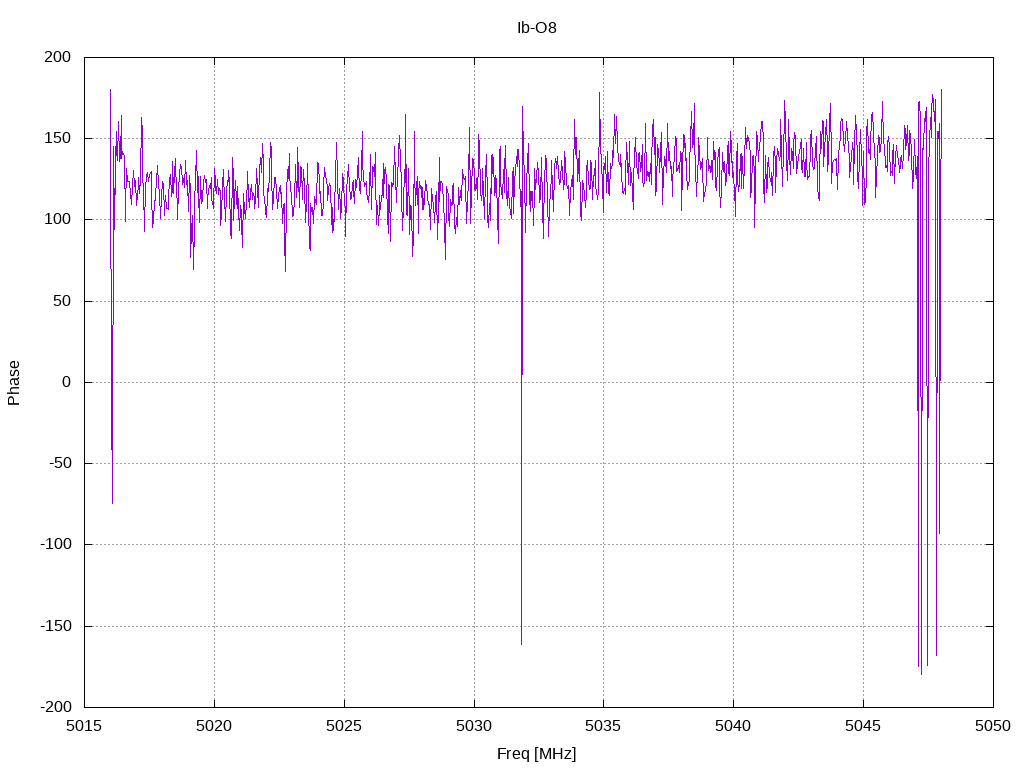Click the x-axis tick label 5050
This screenshot has height=768, width=1024.
(x=993, y=726)
